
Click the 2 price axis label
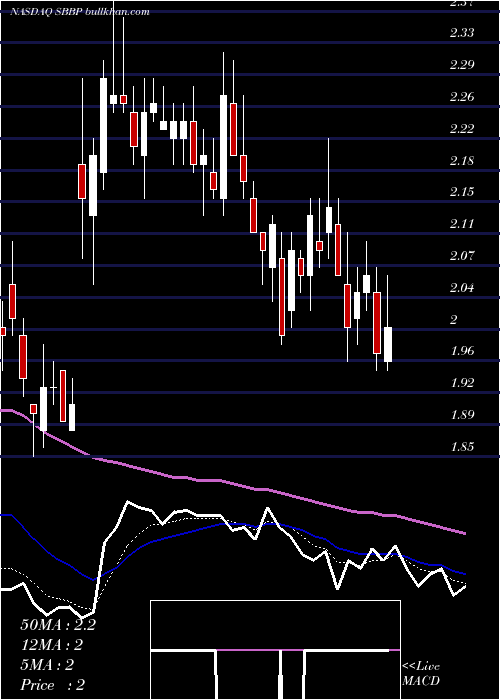pyautogui.click(x=454, y=320)
